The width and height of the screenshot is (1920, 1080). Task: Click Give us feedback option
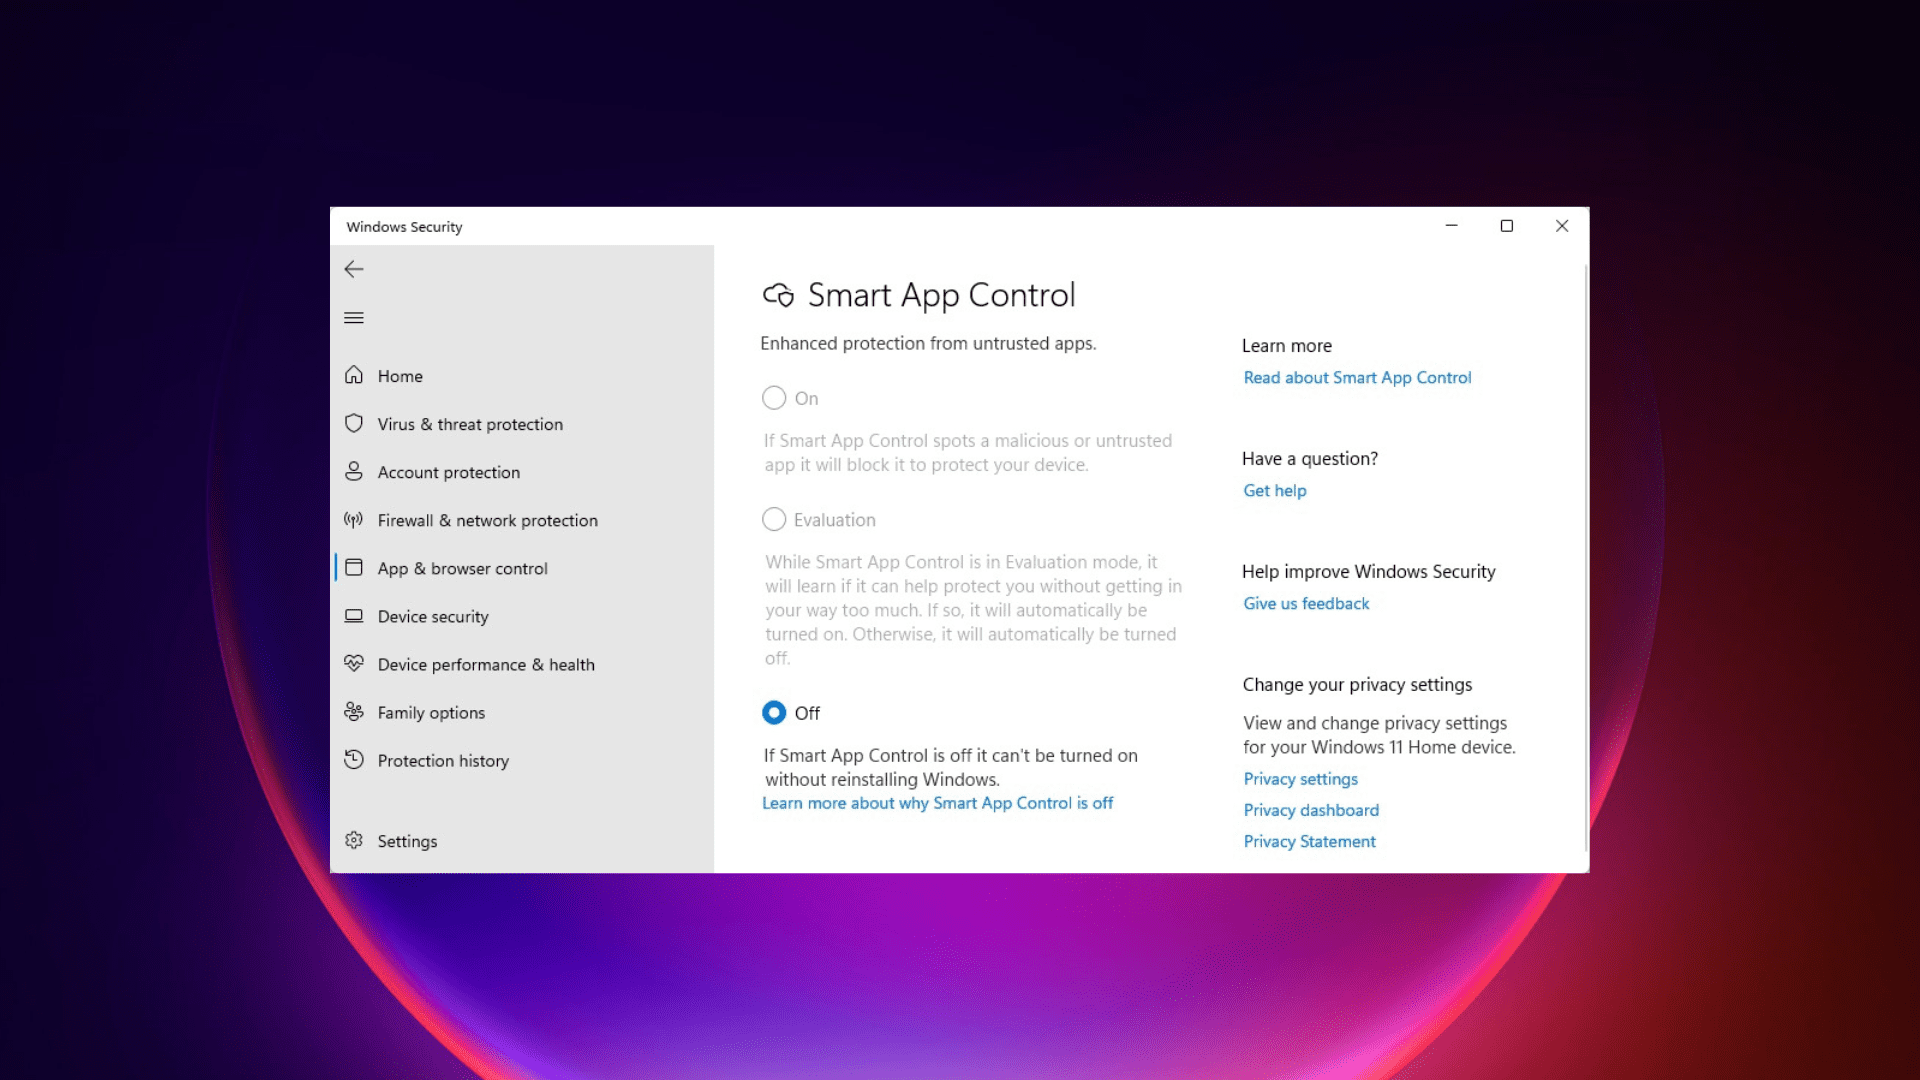[x=1305, y=603]
